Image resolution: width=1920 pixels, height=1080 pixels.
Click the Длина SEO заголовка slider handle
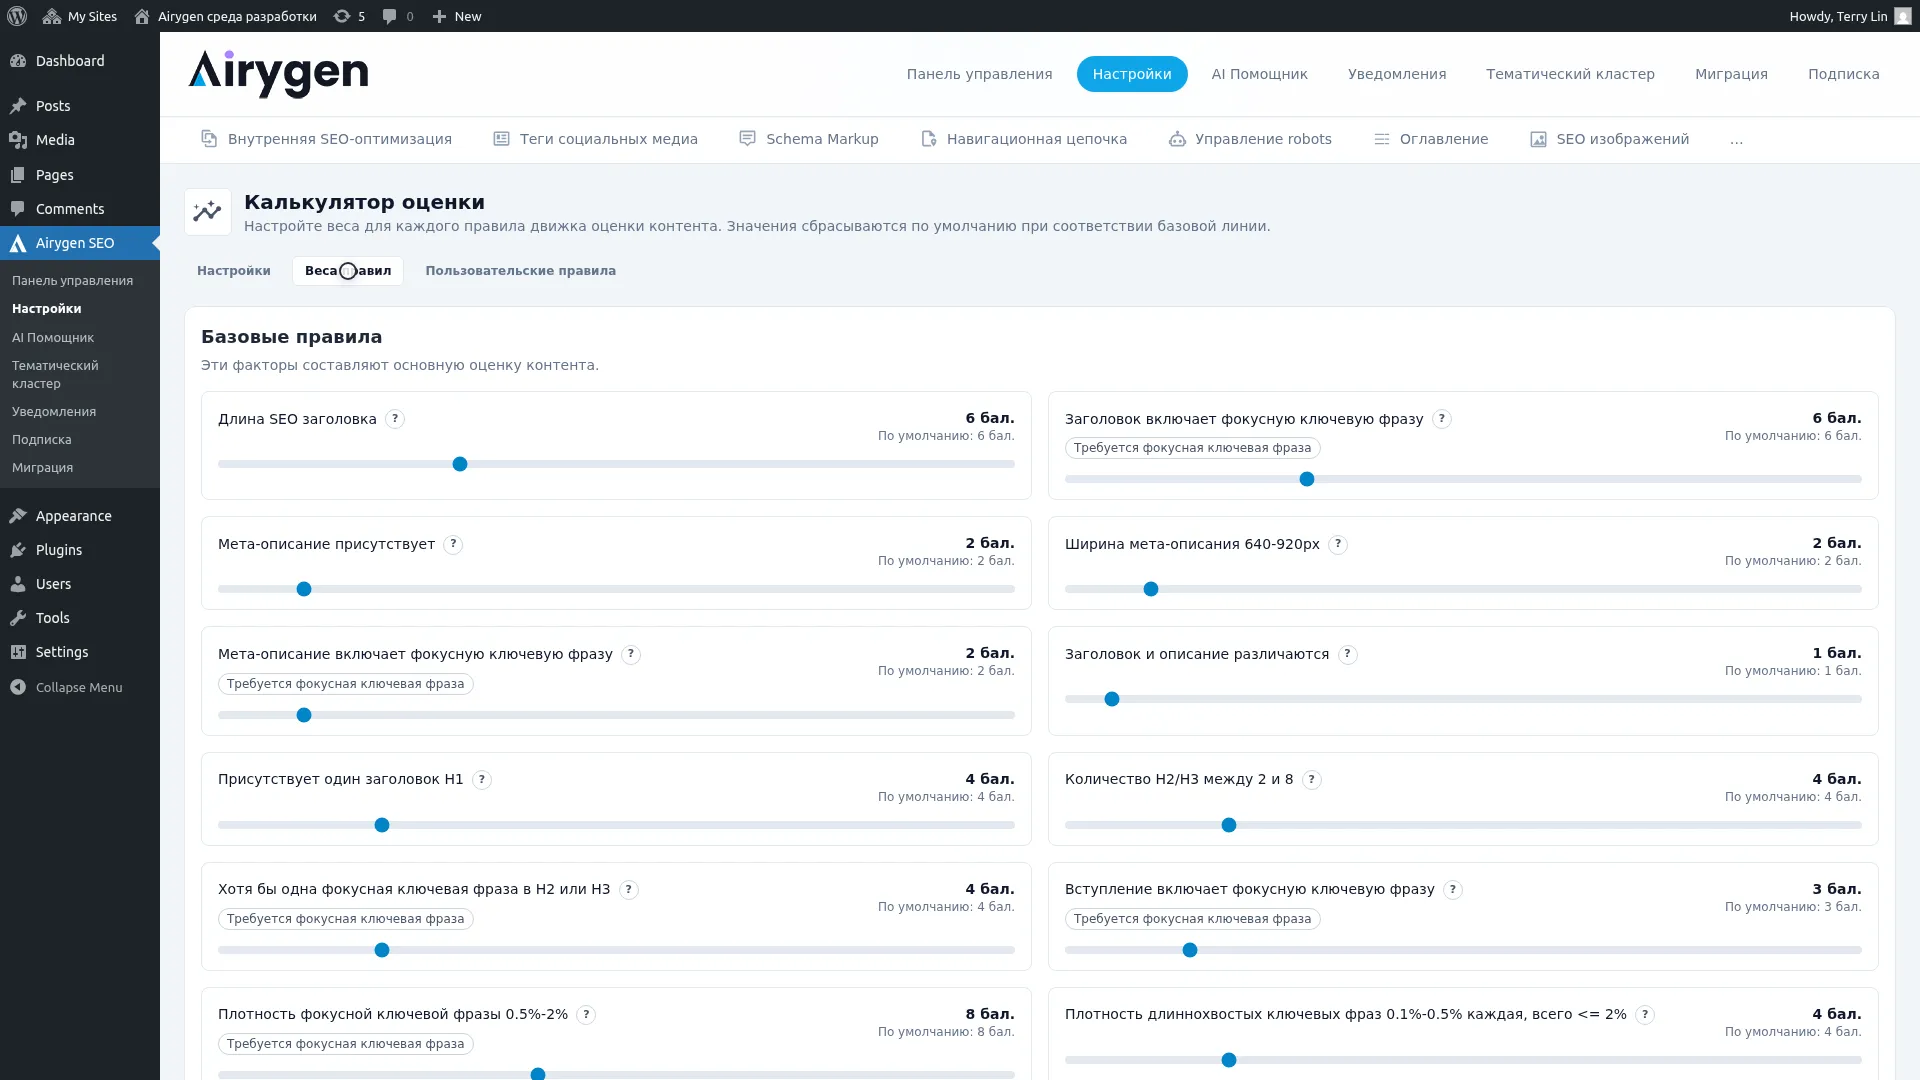point(460,464)
